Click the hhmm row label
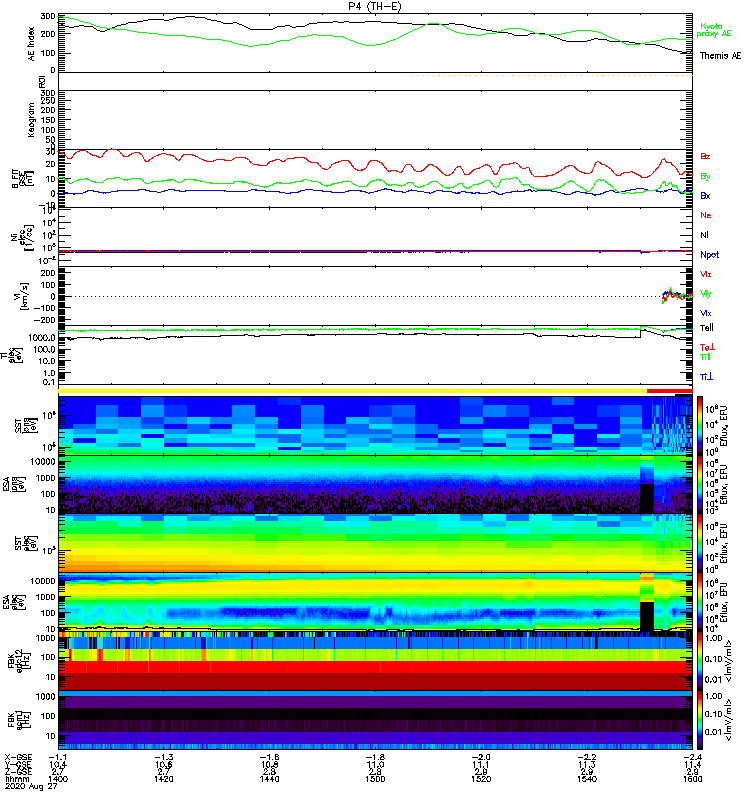 click(x=15, y=779)
